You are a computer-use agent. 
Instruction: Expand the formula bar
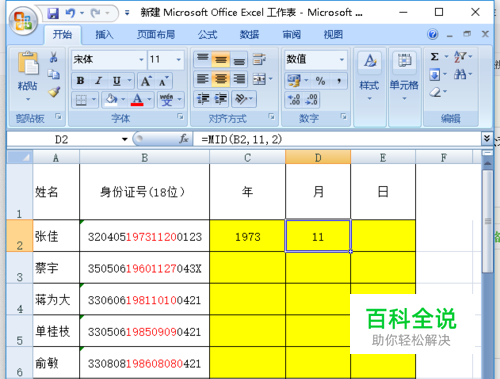[486, 139]
